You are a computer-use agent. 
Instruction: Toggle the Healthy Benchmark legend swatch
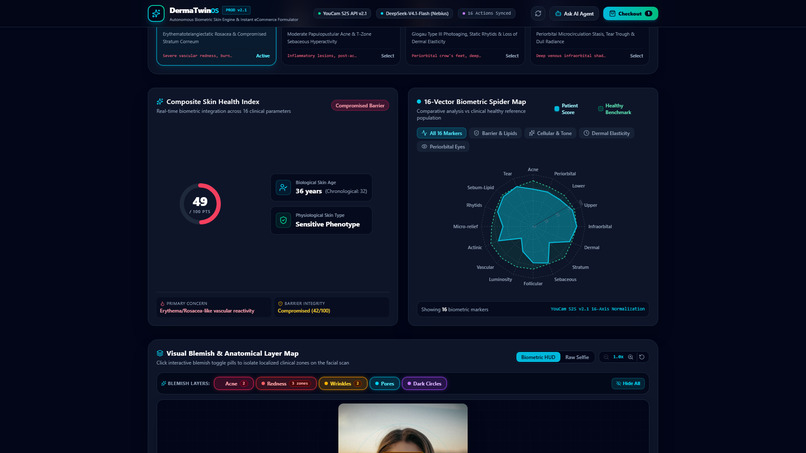(x=600, y=108)
